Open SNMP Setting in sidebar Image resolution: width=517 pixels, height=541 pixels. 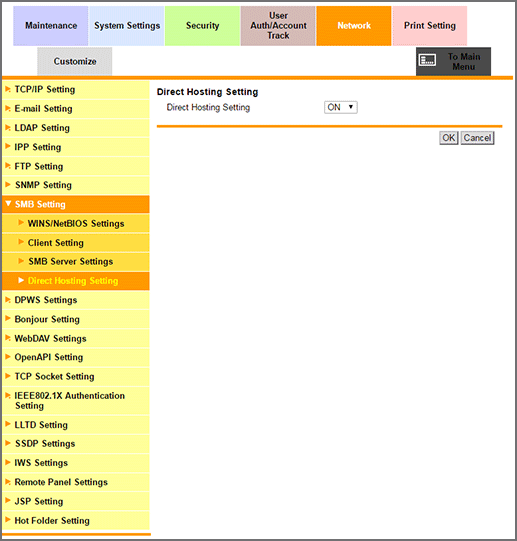click(x=76, y=185)
